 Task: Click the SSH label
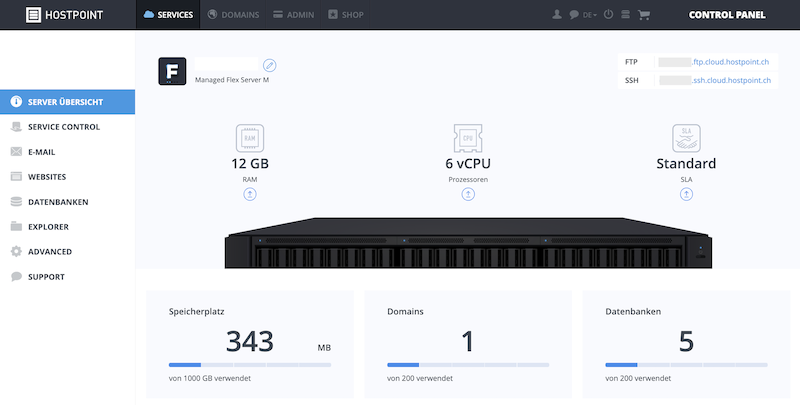[632, 80]
